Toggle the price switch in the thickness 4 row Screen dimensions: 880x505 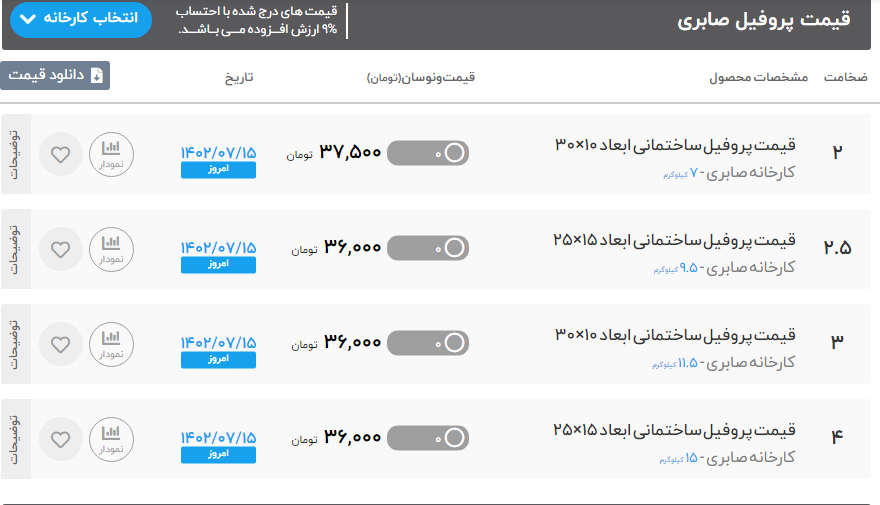(x=428, y=438)
